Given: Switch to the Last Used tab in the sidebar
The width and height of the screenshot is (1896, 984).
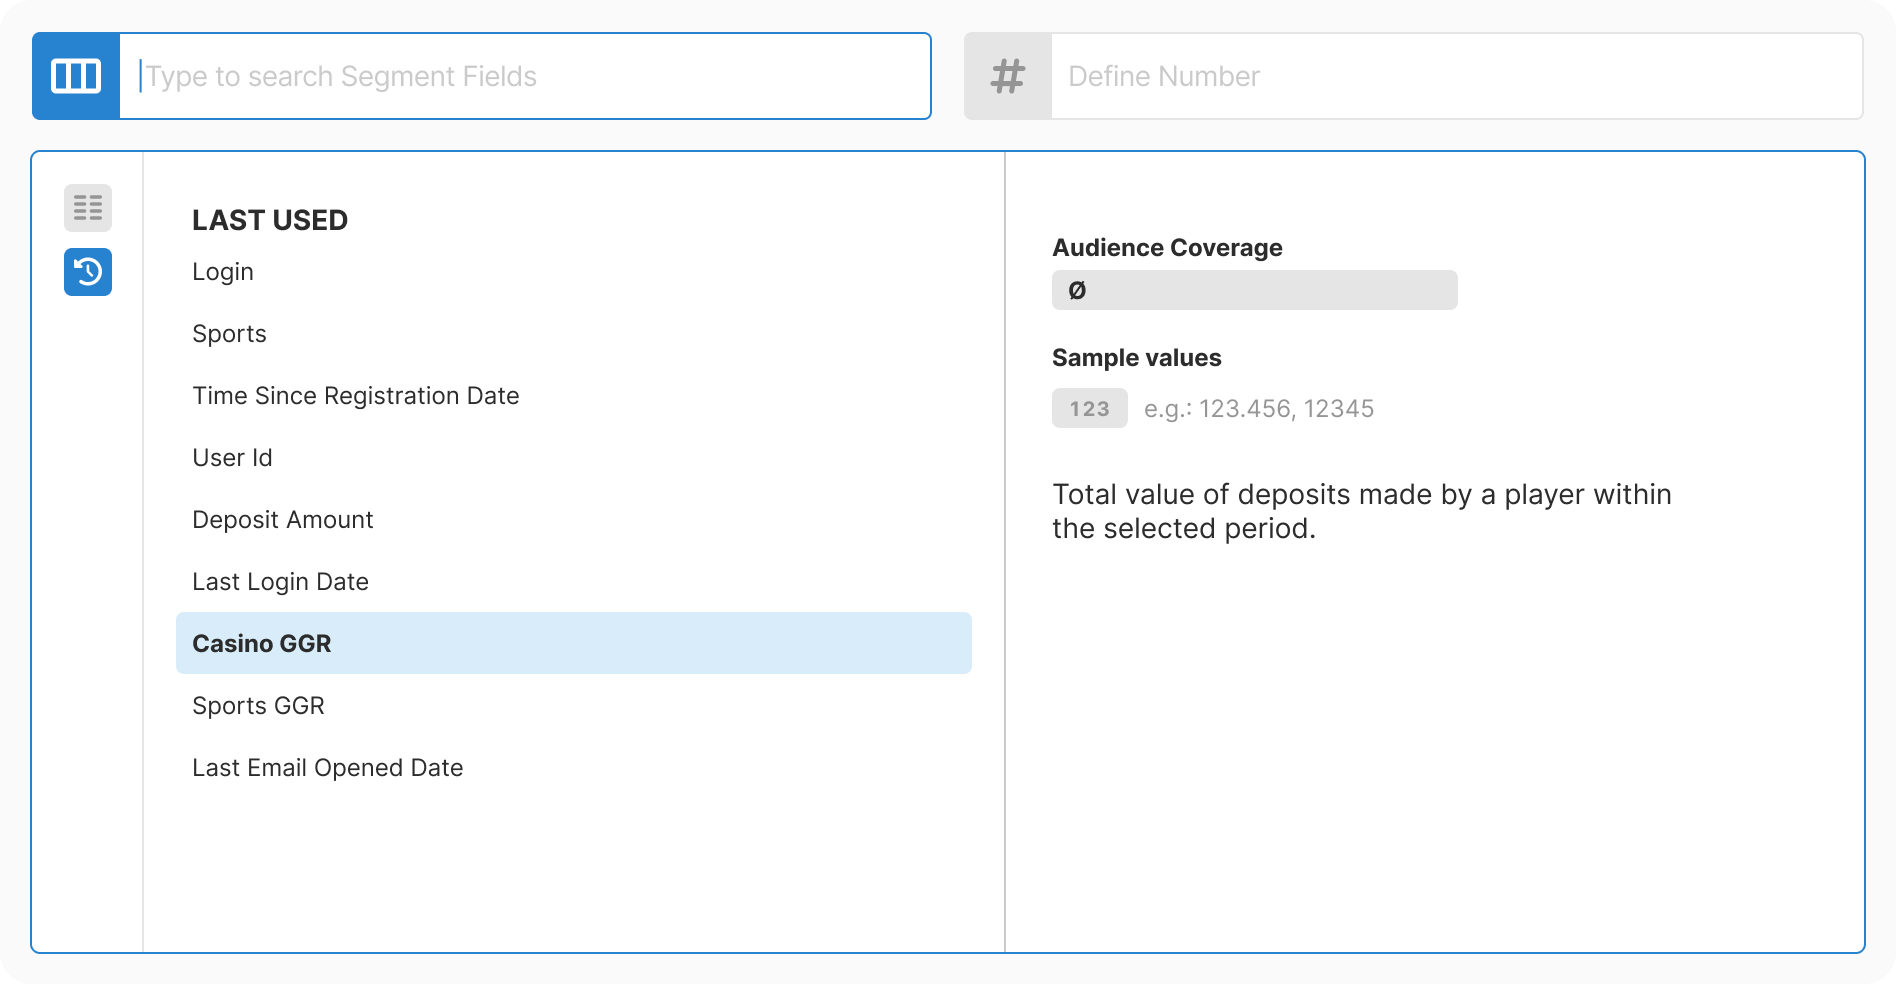Looking at the screenshot, I should [x=87, y=272].
